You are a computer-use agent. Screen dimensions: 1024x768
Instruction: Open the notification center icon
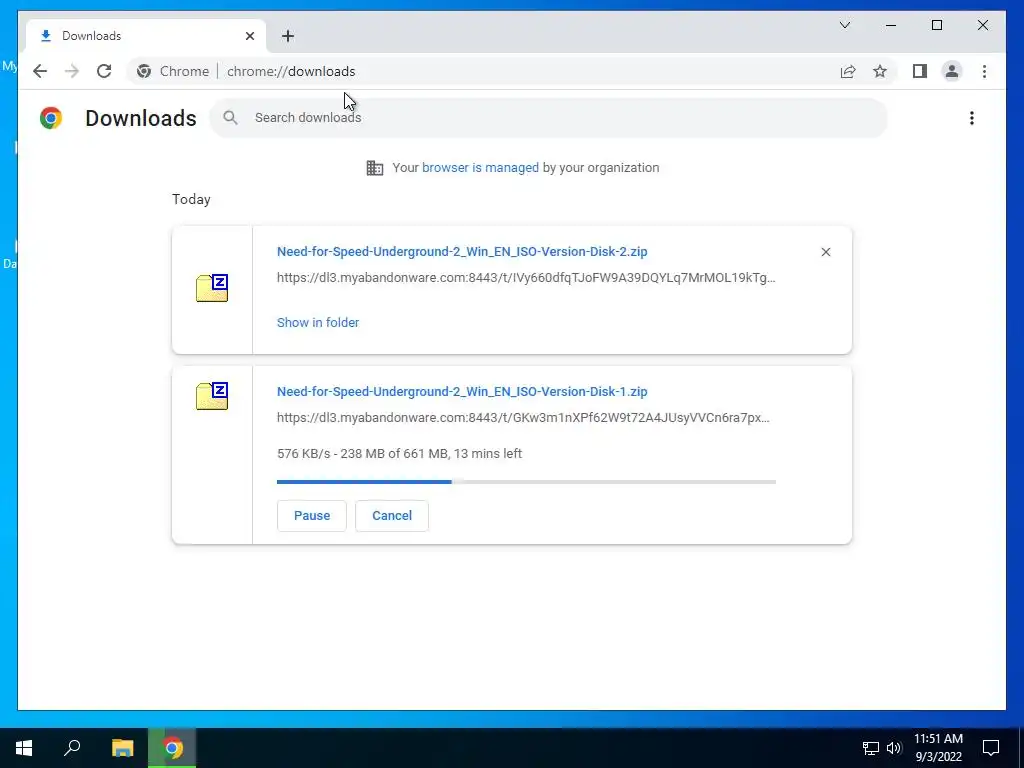[991, 748]
